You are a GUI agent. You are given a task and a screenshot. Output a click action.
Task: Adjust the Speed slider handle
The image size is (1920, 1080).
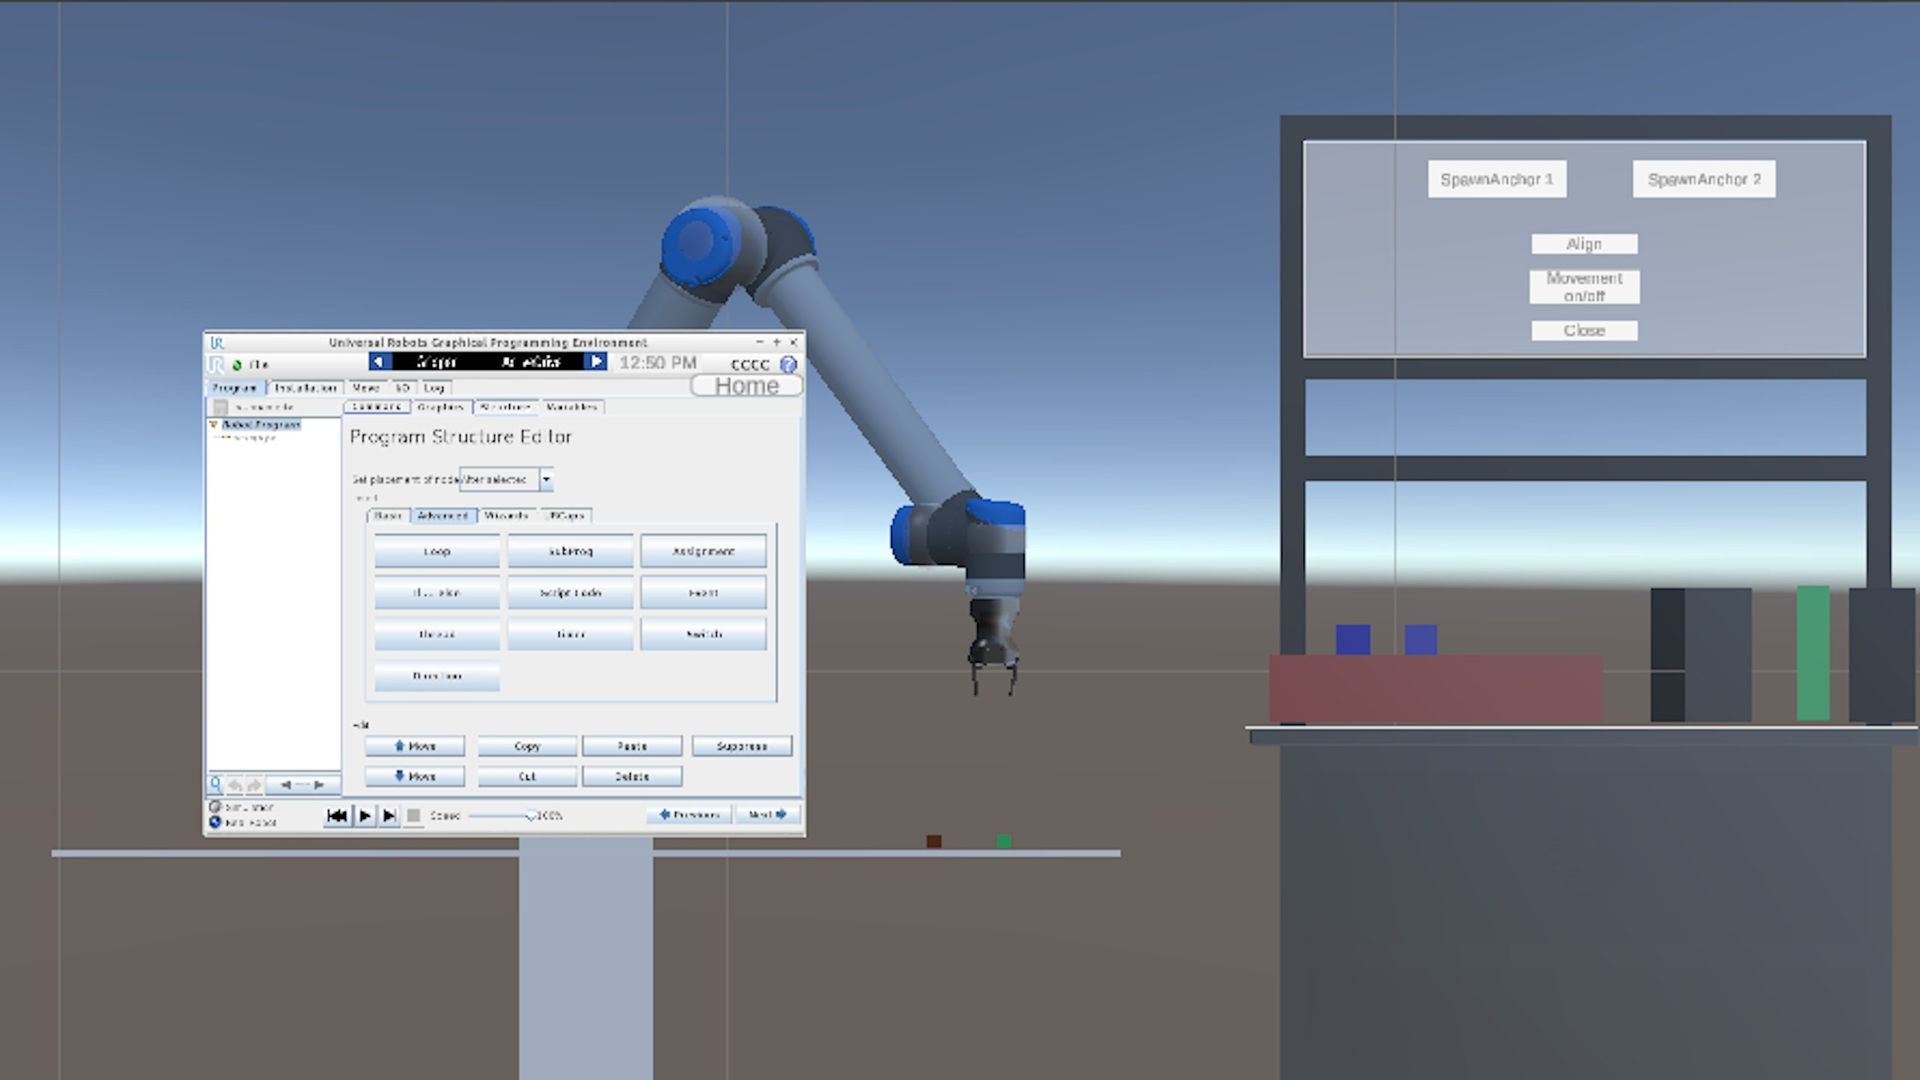531,816
